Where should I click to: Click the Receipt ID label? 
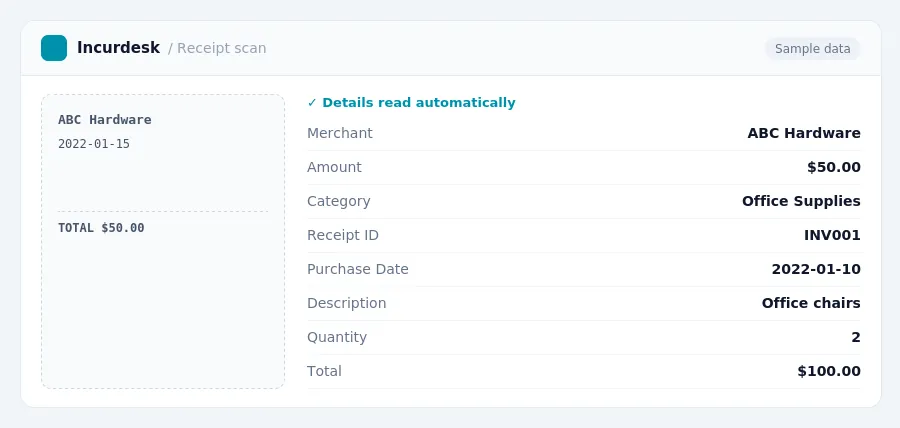click(x=343, y=235)
